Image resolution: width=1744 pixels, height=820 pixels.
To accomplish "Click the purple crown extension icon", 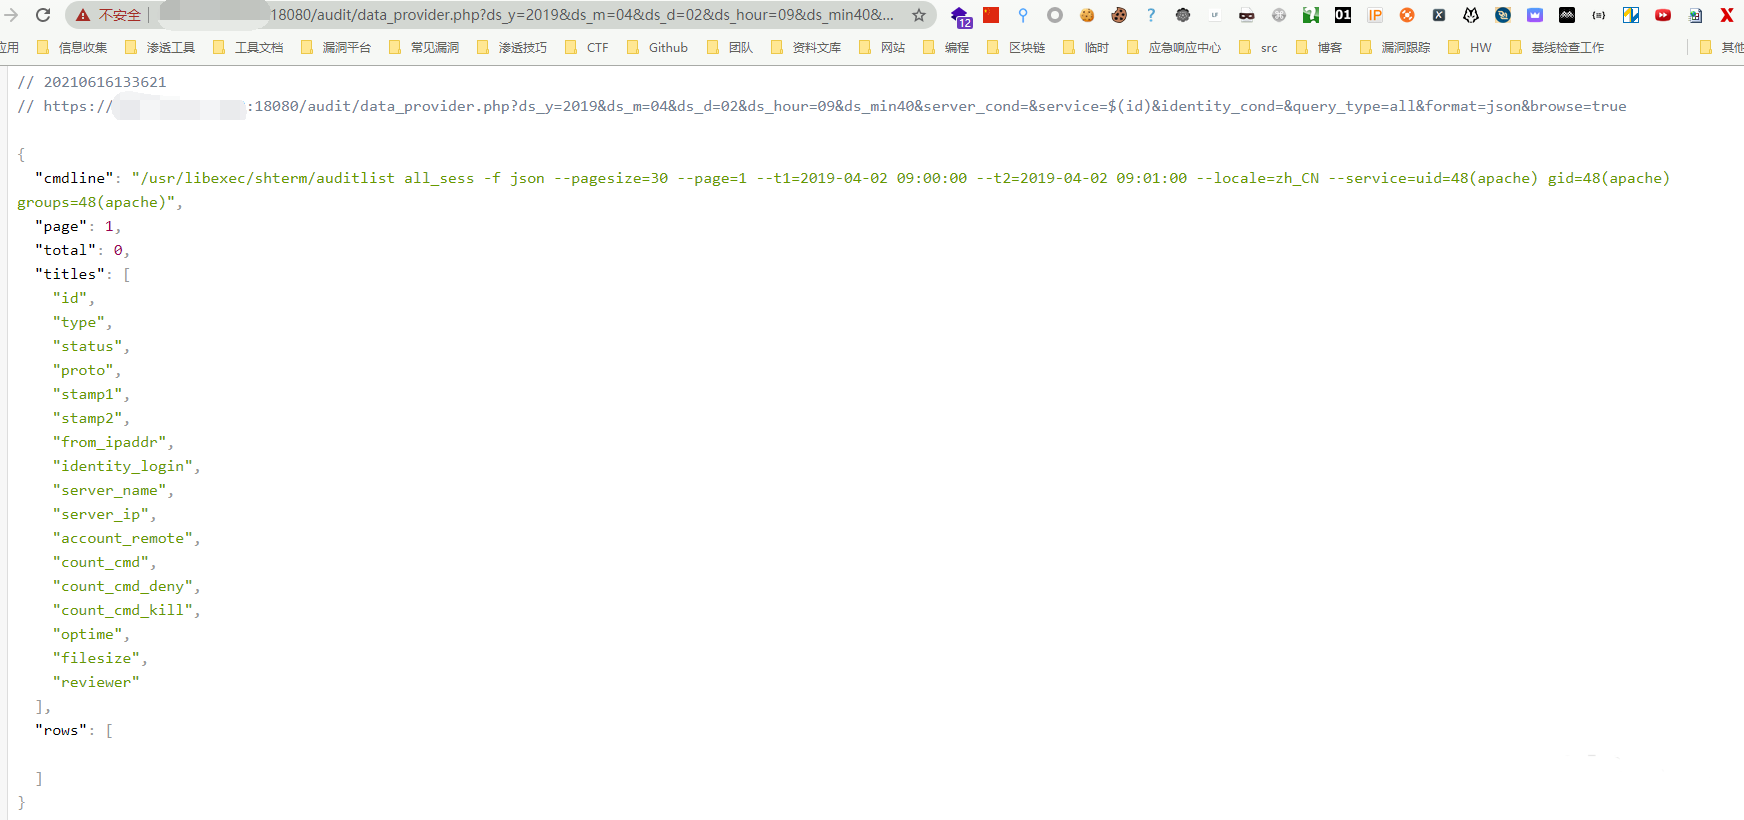I will (1535, 15).
